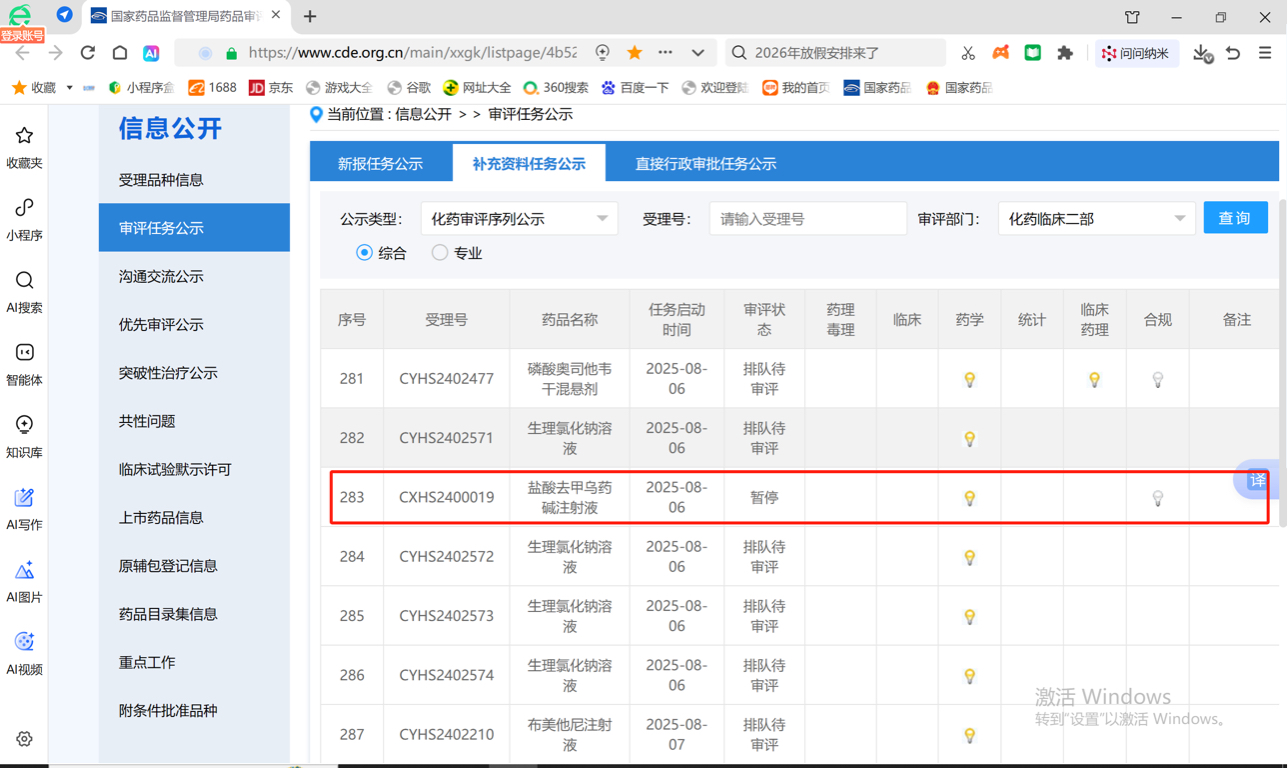Open the 智能体 sidebar icon
Viewport: 1288px width, 768px height.
pos(24,363)
